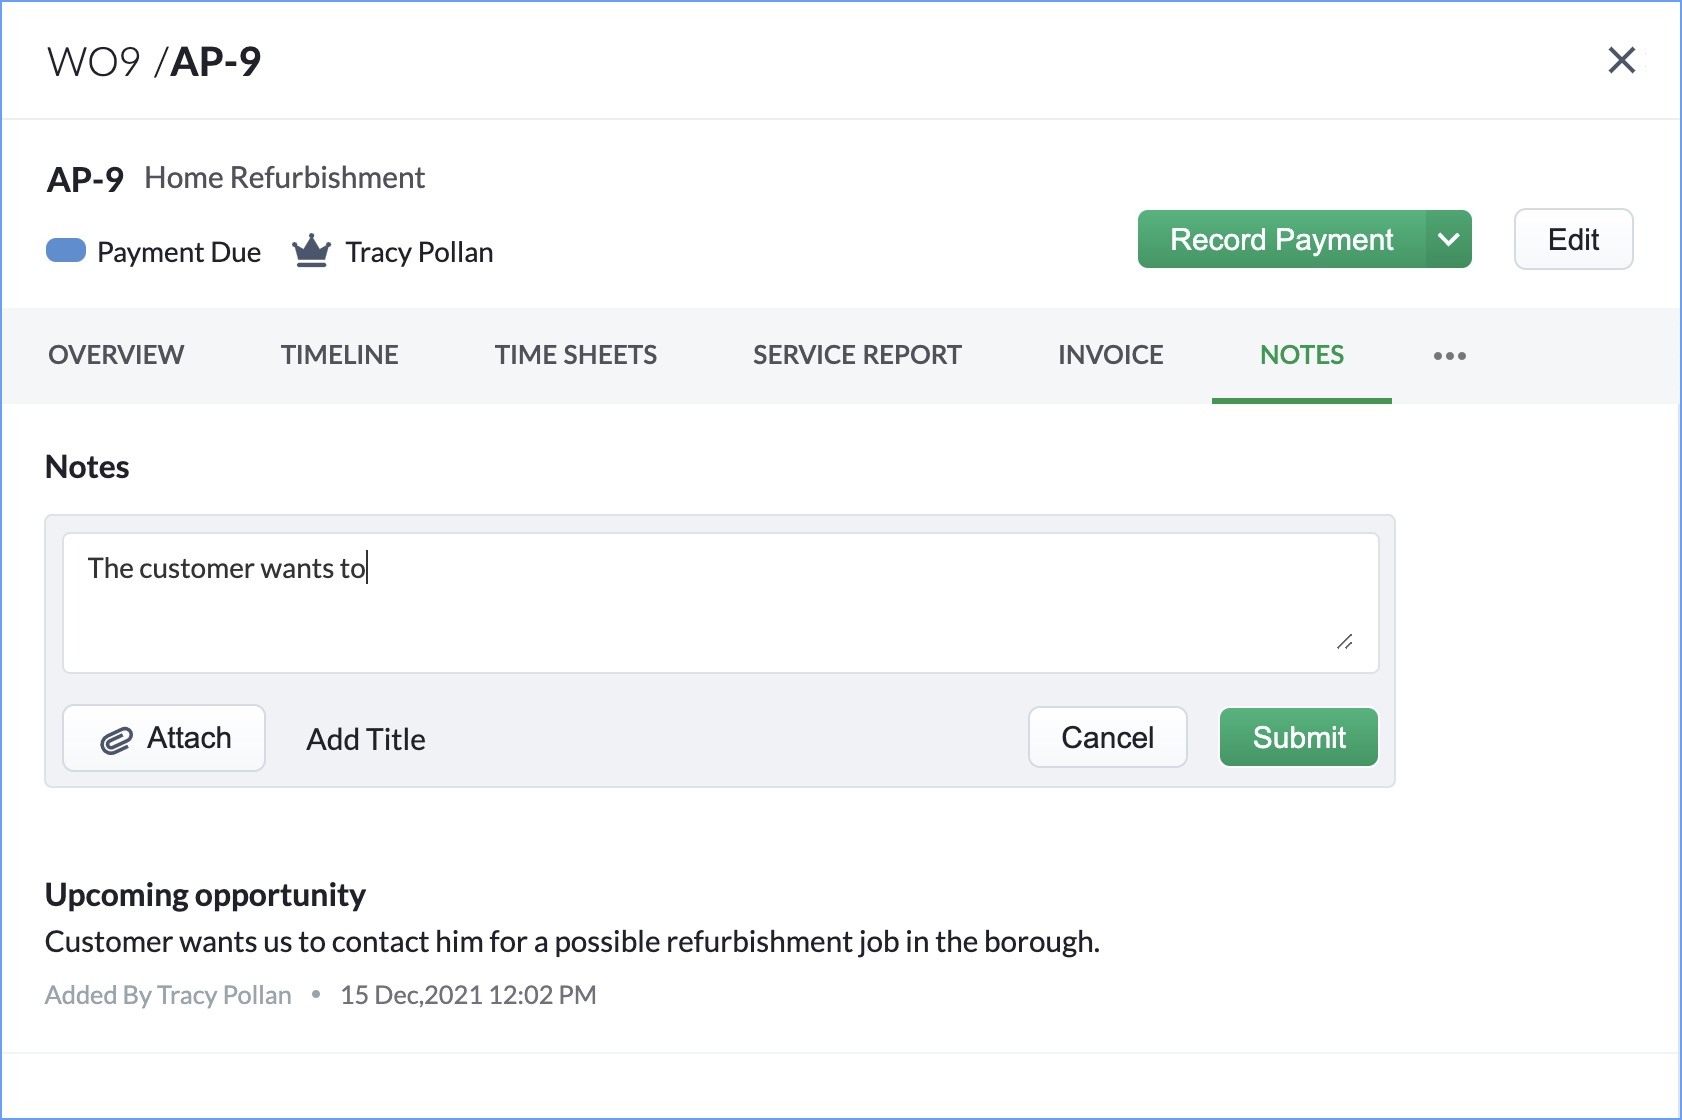Viewport: 1682px width, 1120px height.
Task: Open the Timeline tab
Action: point(339,355)
